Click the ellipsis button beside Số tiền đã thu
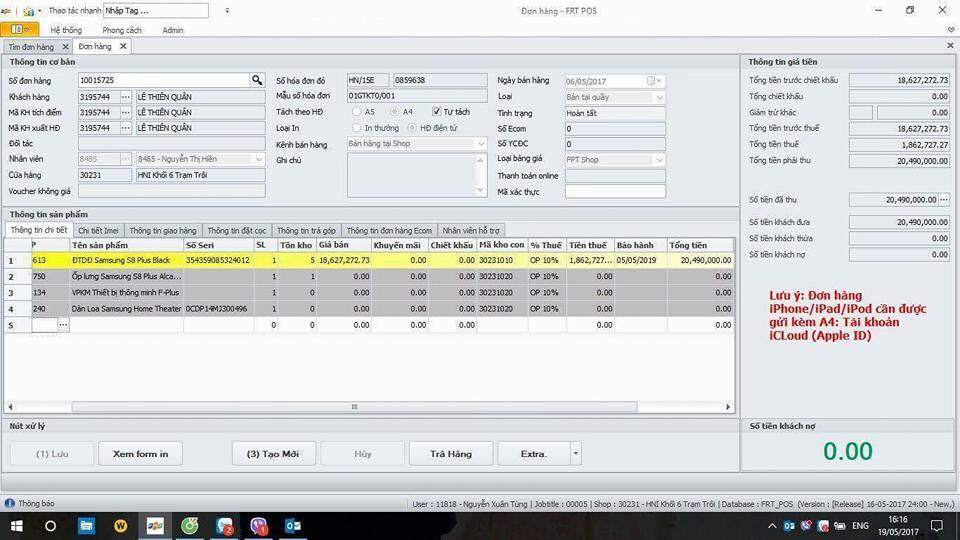The height and width of the screenshot is (540, 960). pyautogui.click(x=943, y=200)
